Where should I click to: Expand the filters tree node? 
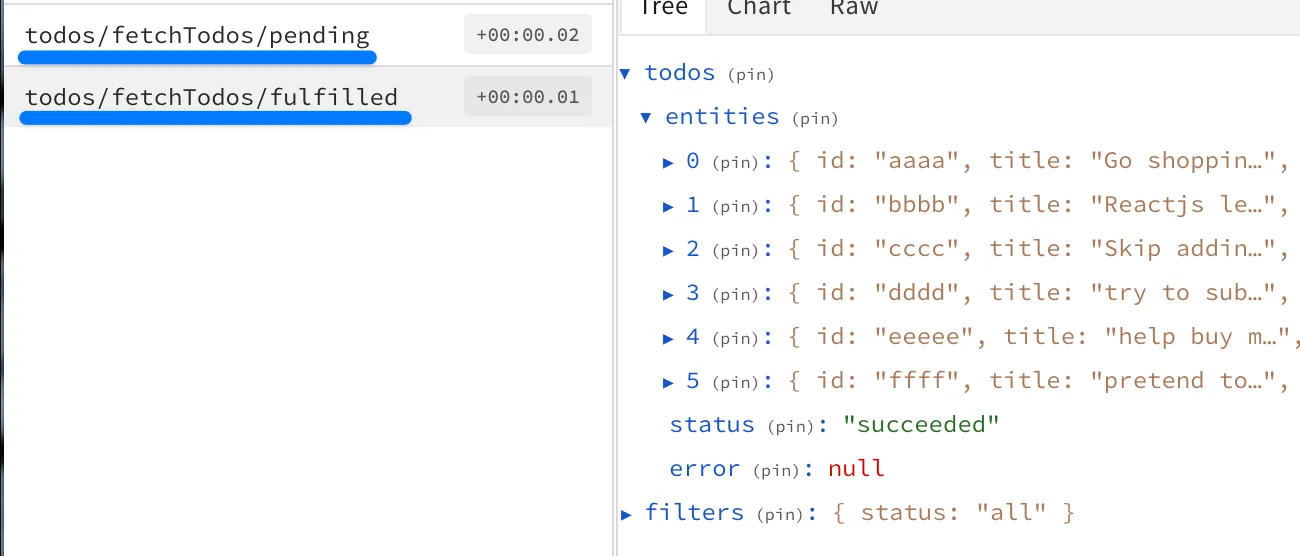pos(626,513)
